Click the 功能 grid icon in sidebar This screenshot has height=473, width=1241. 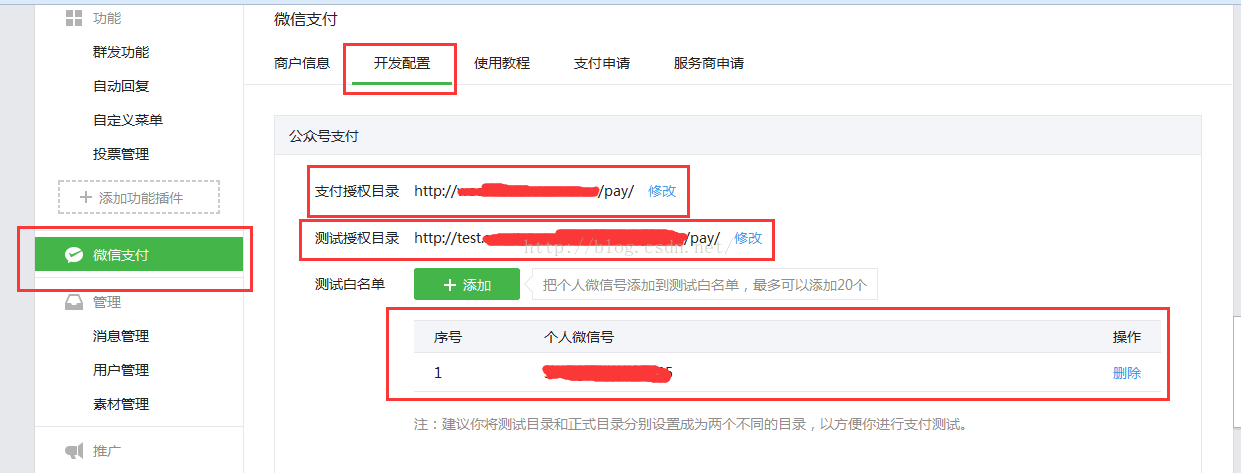(74, 18)
